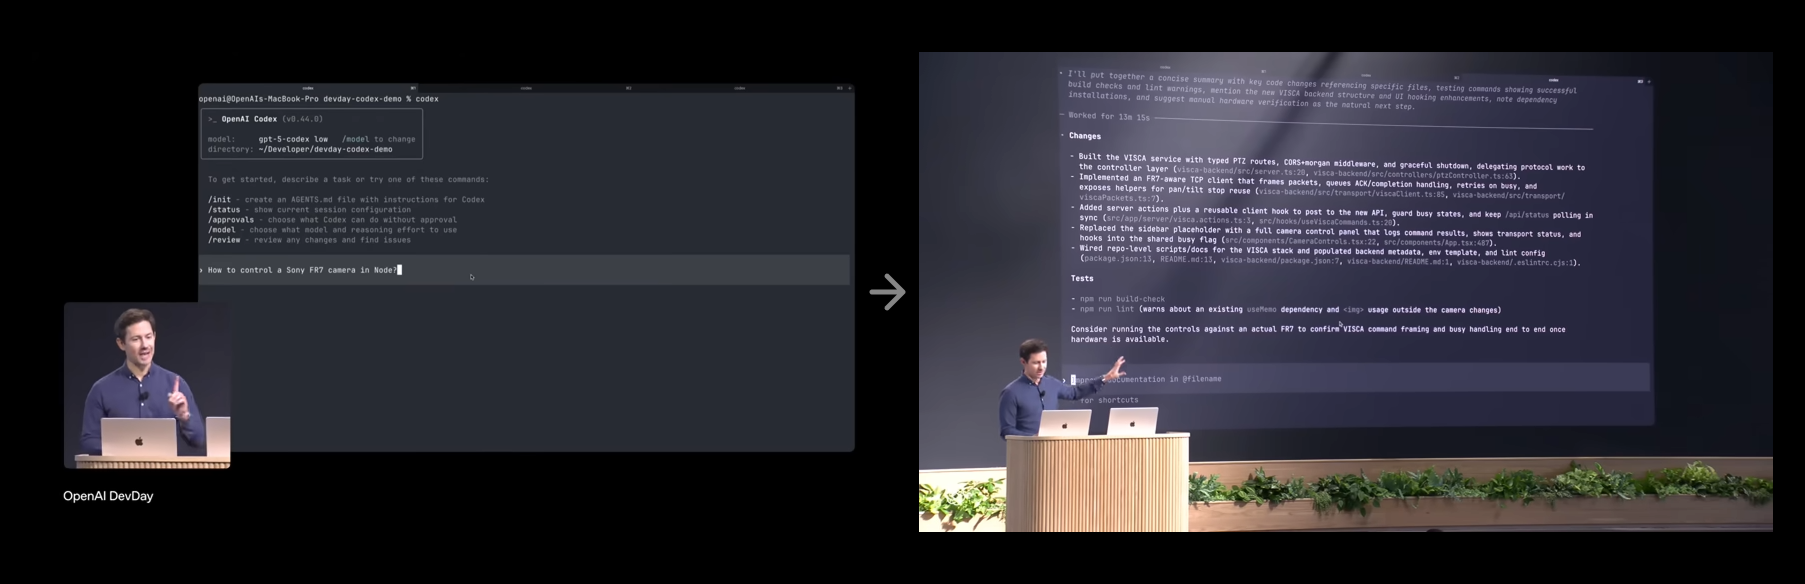Screen dimensions: 1805x584
Task: Click the 'npm run lint' line
Action: 1286,310
